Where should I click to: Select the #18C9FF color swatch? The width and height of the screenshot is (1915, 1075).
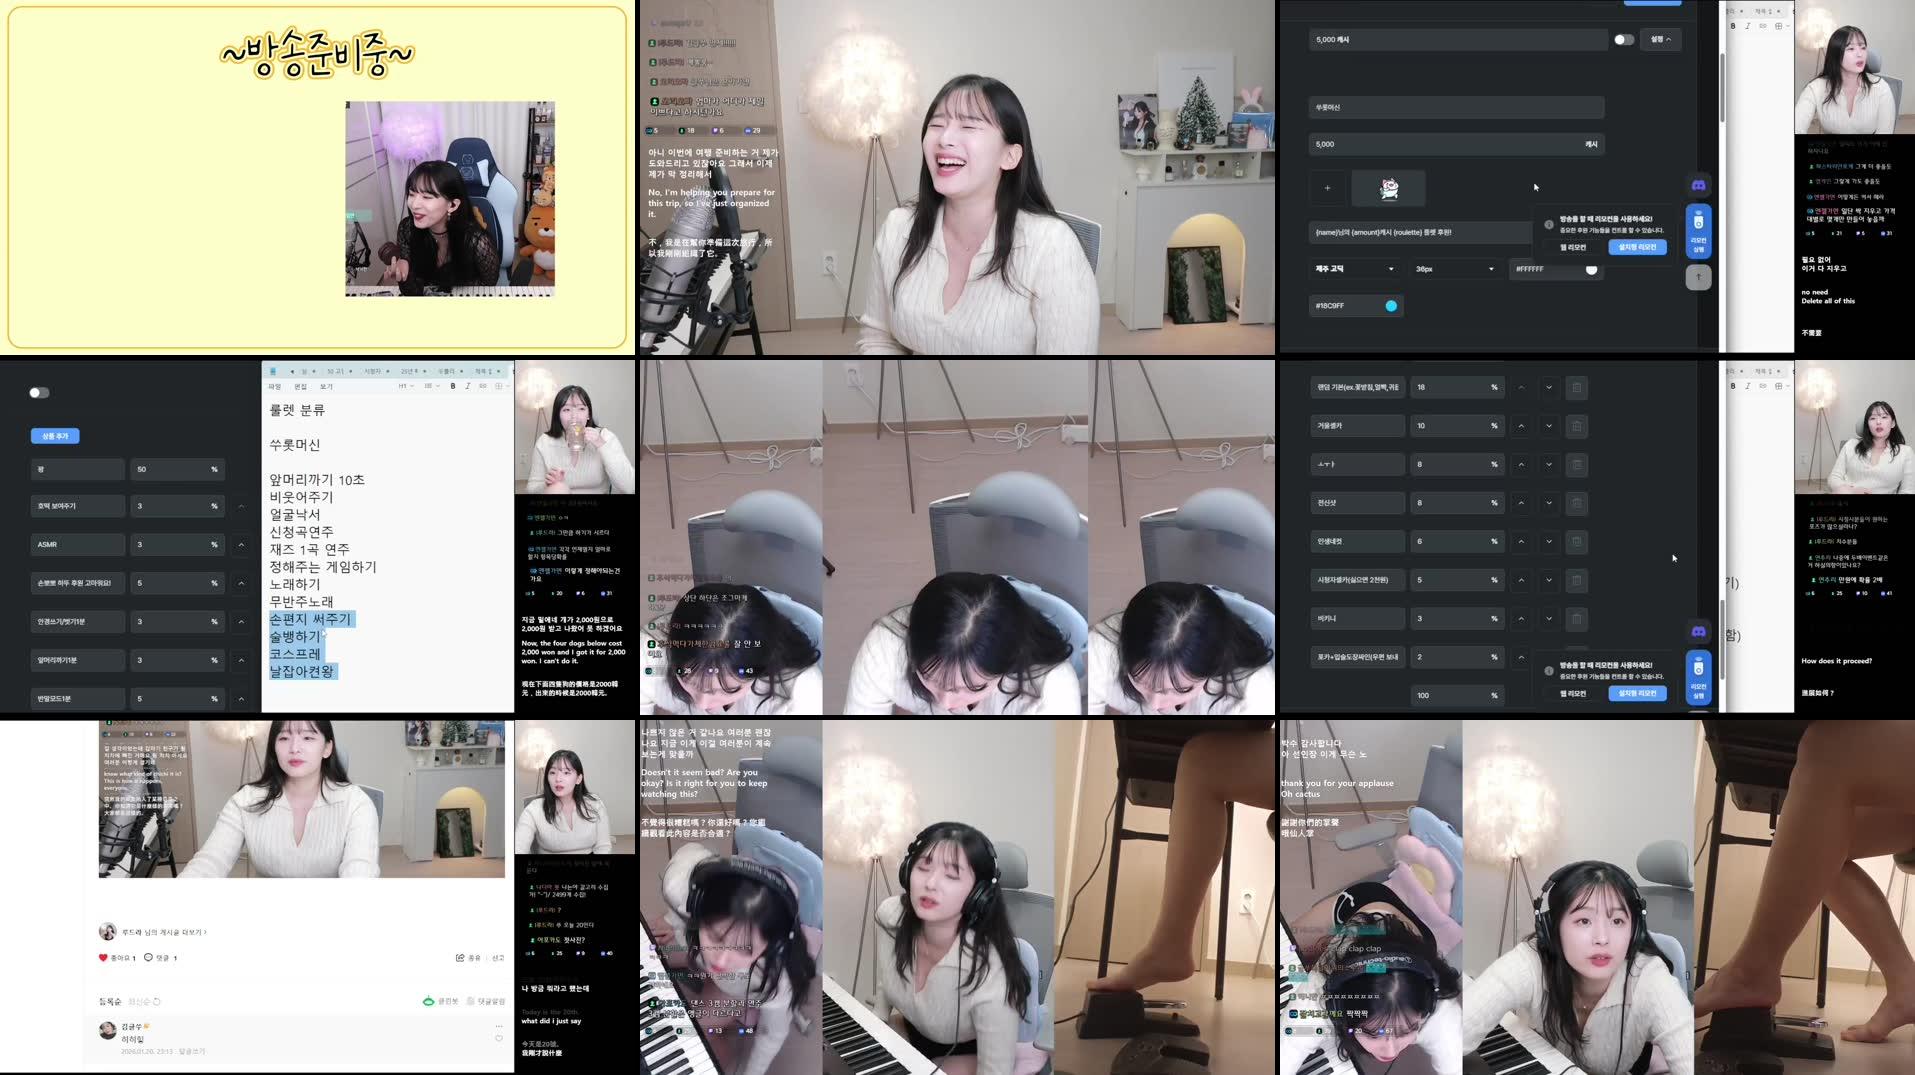tap(1390, 305)
